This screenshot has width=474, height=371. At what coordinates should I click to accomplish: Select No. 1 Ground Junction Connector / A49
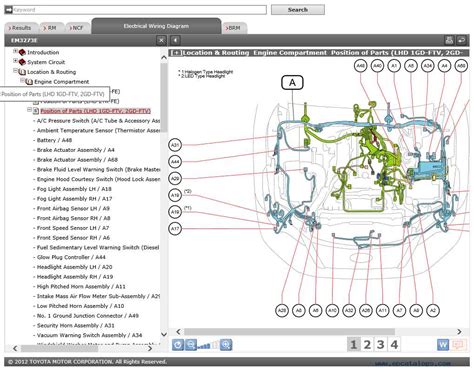88,316
